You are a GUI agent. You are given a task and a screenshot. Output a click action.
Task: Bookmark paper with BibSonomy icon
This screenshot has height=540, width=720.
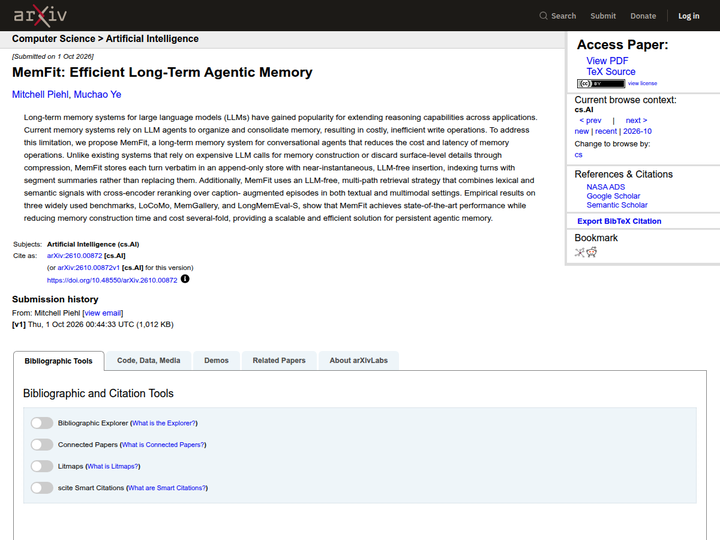pos(579,252)
